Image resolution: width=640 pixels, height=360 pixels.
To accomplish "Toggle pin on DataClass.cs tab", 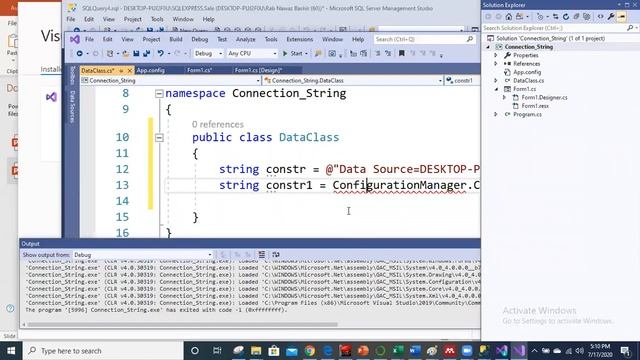I will [121, 71].
